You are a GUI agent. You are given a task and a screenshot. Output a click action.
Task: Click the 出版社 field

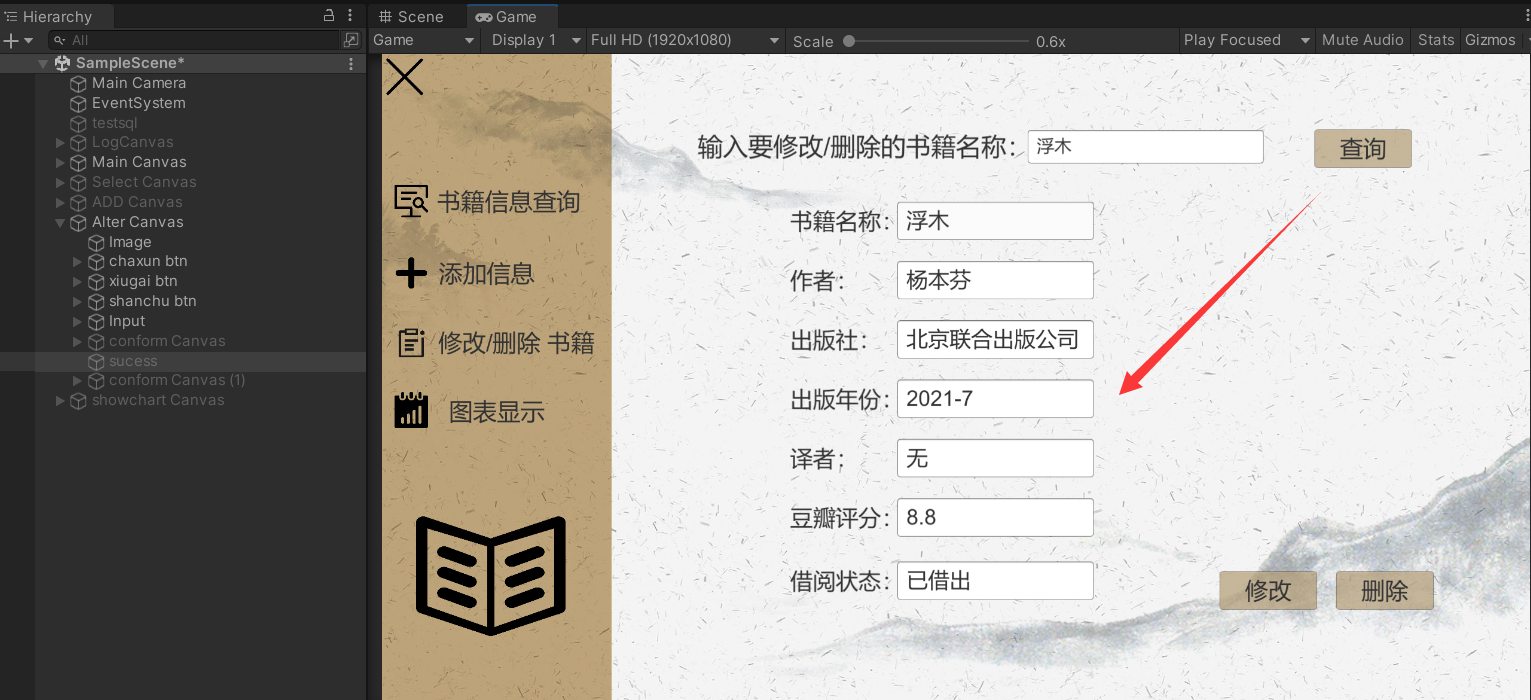coord(995,340)
